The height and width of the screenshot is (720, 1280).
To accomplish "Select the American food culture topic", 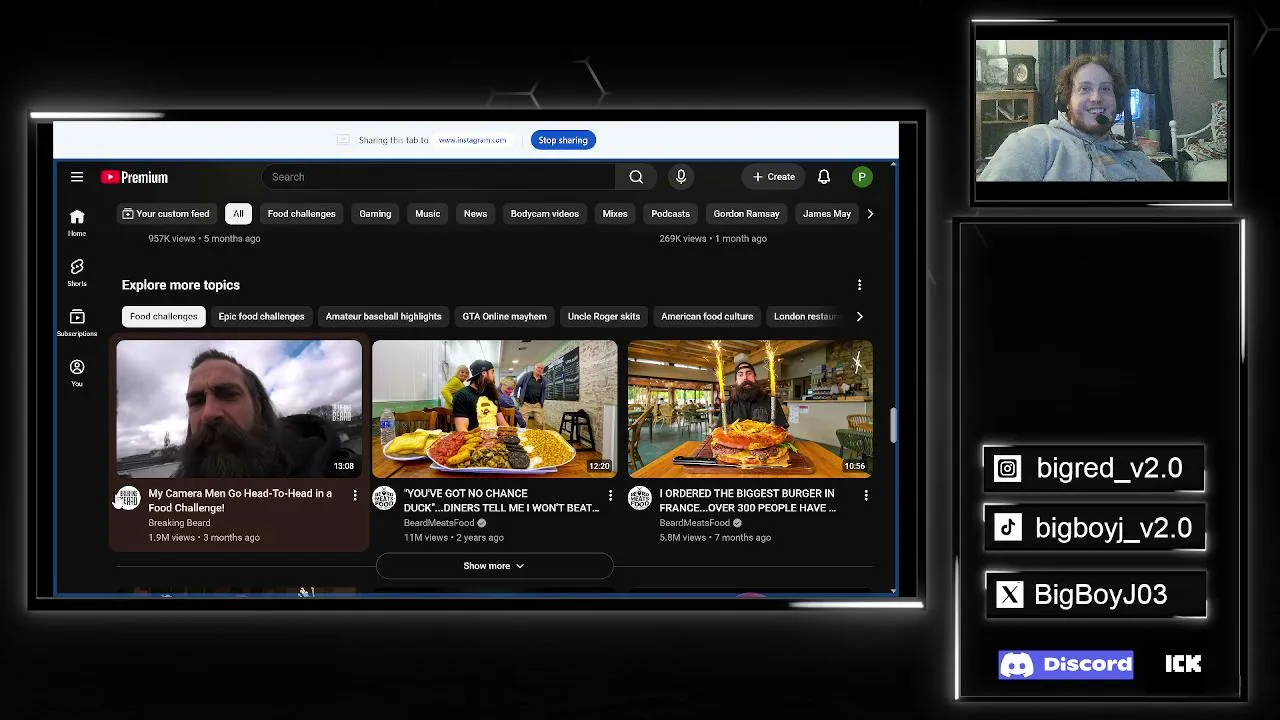I will tap(707, 317).
